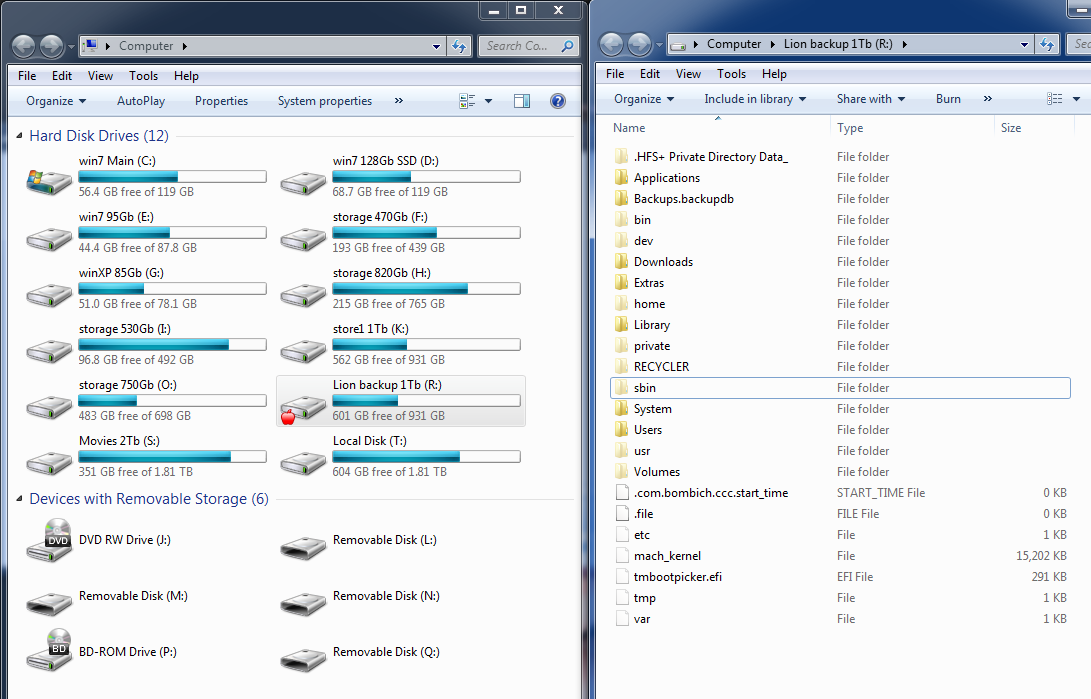Select the Removable Disk (N:) icon
Viewport: 1091px width, 699px height.
[x=303, y=604]
